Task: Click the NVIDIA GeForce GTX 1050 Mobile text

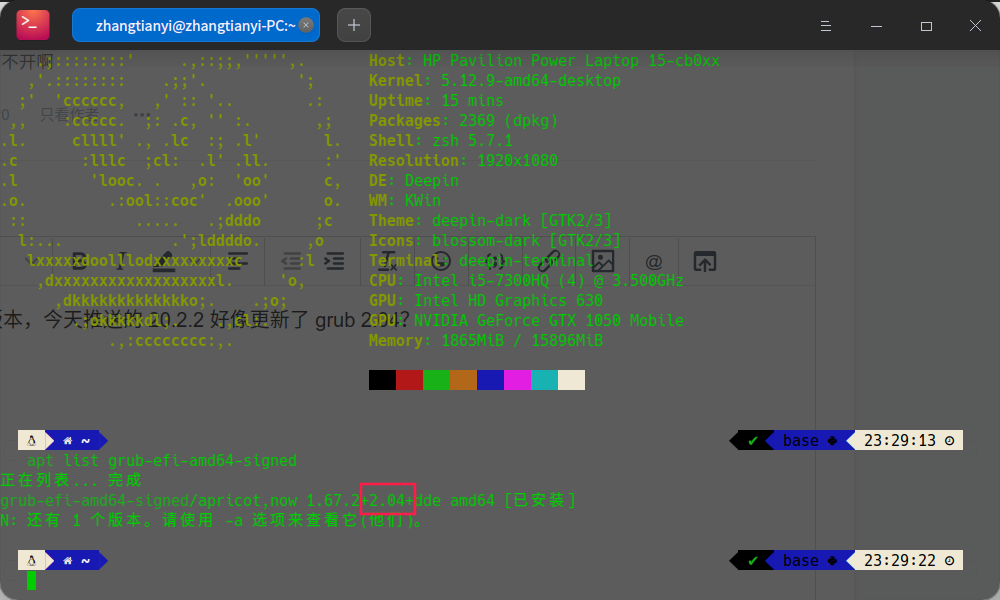Action: [548, 321]
